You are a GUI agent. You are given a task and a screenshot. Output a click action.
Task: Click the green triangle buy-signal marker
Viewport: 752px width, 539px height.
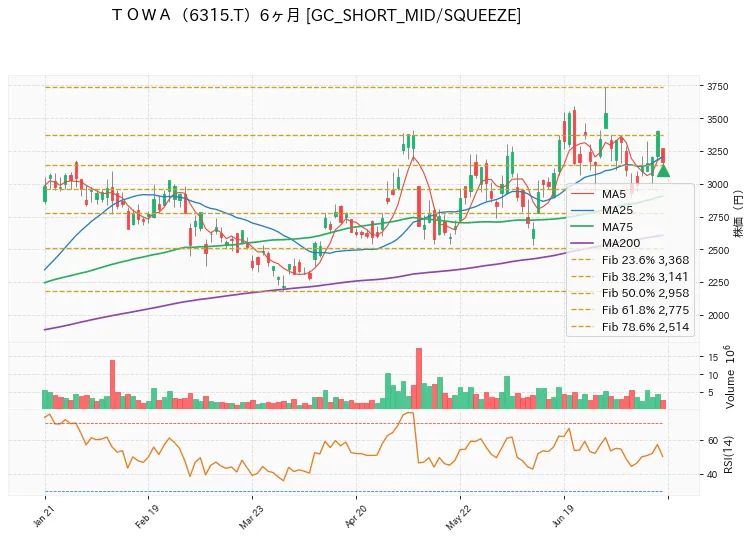click(663, 170)
